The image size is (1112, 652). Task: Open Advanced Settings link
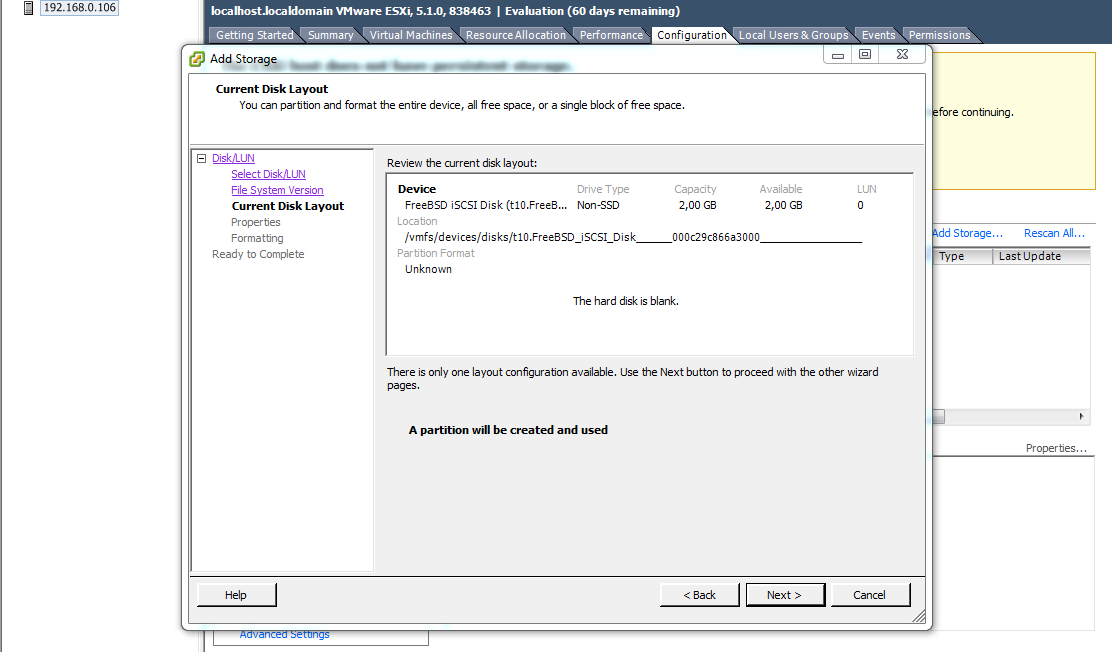pyautogui.click(x=284, y=634)
